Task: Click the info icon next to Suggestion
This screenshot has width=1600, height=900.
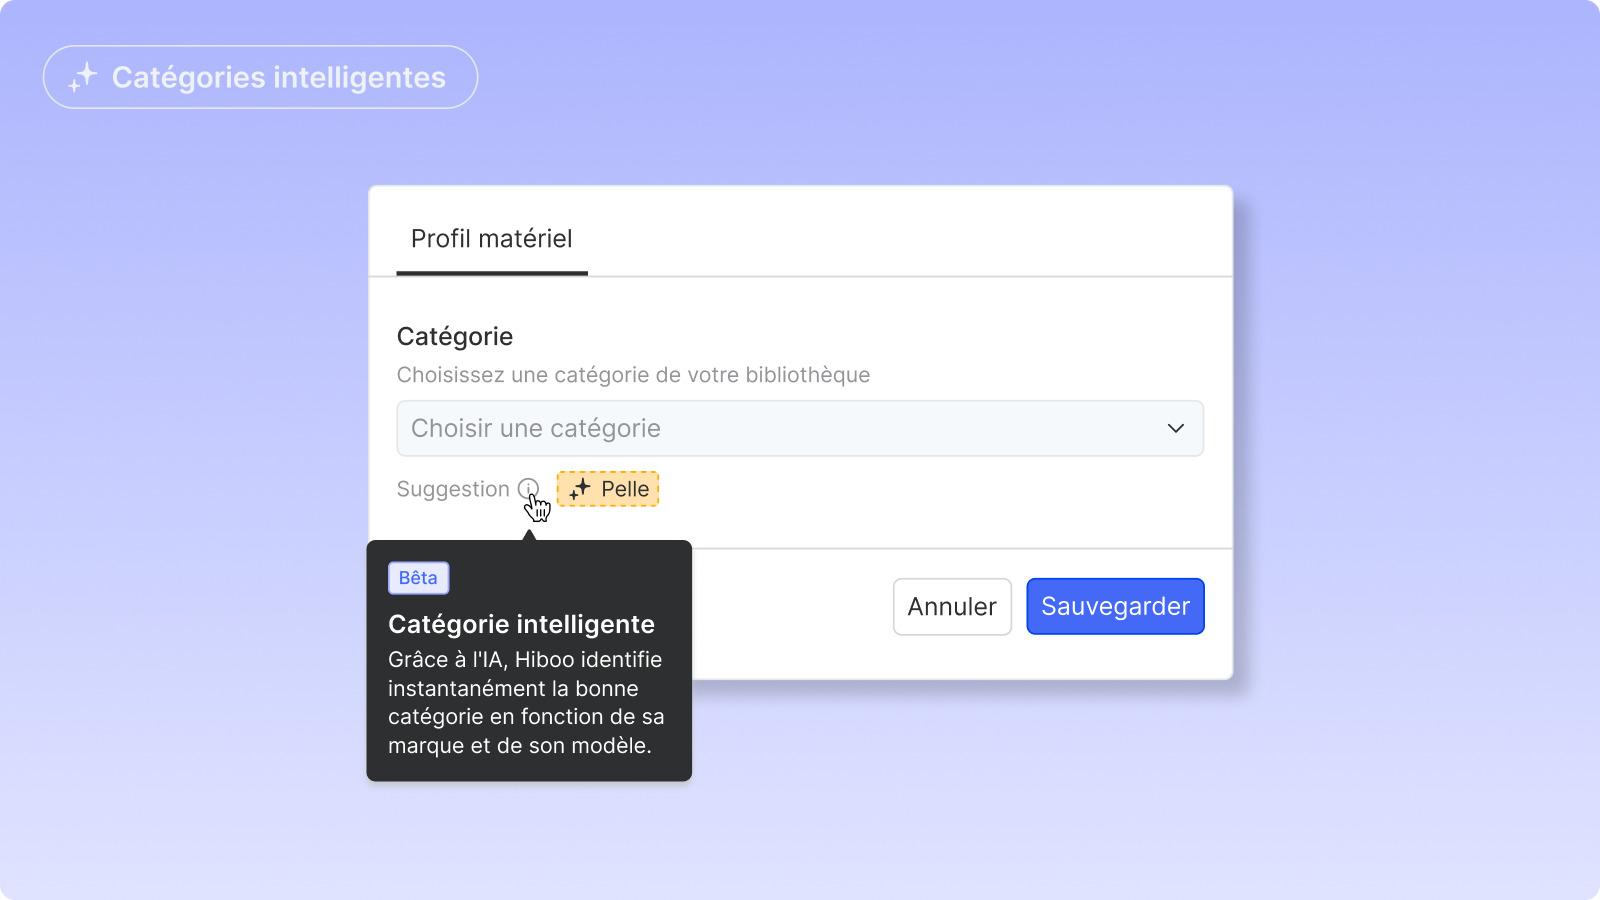Action: (528, 489)
